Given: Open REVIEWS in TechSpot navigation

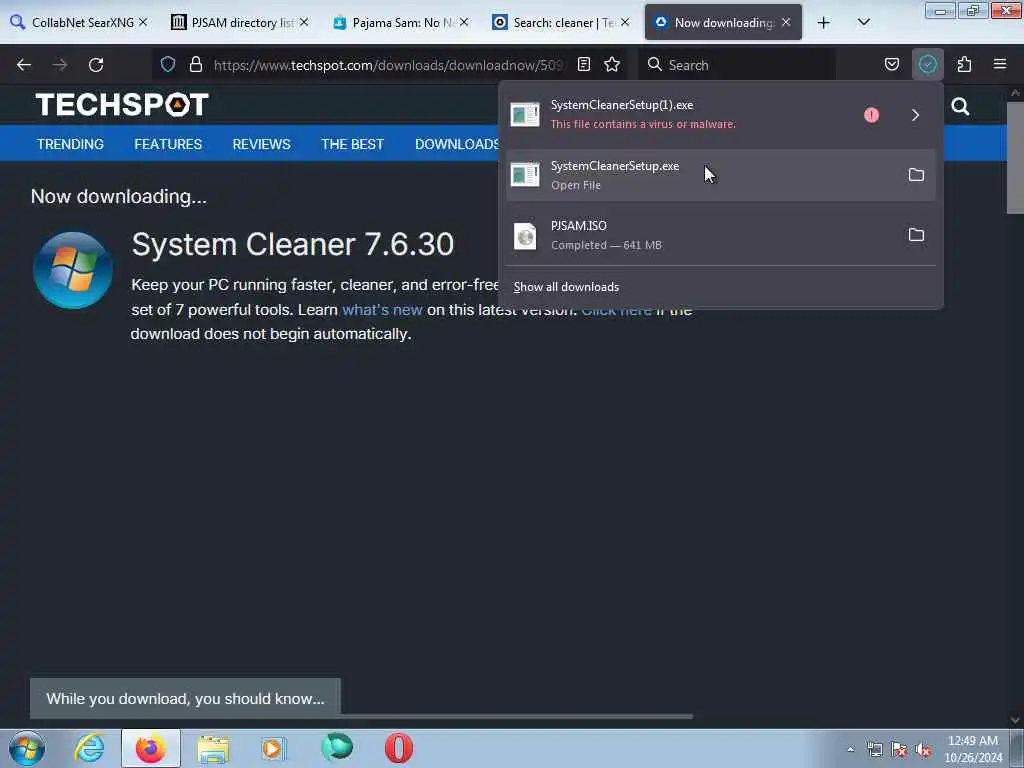Looking at the screenshot, I should [261, 144].
